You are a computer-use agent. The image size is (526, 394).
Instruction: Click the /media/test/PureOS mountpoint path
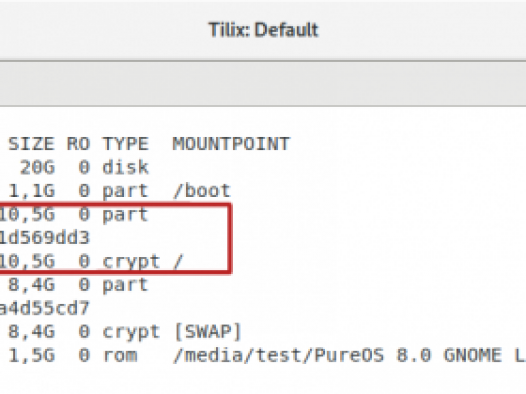click(x=278, y=355)
